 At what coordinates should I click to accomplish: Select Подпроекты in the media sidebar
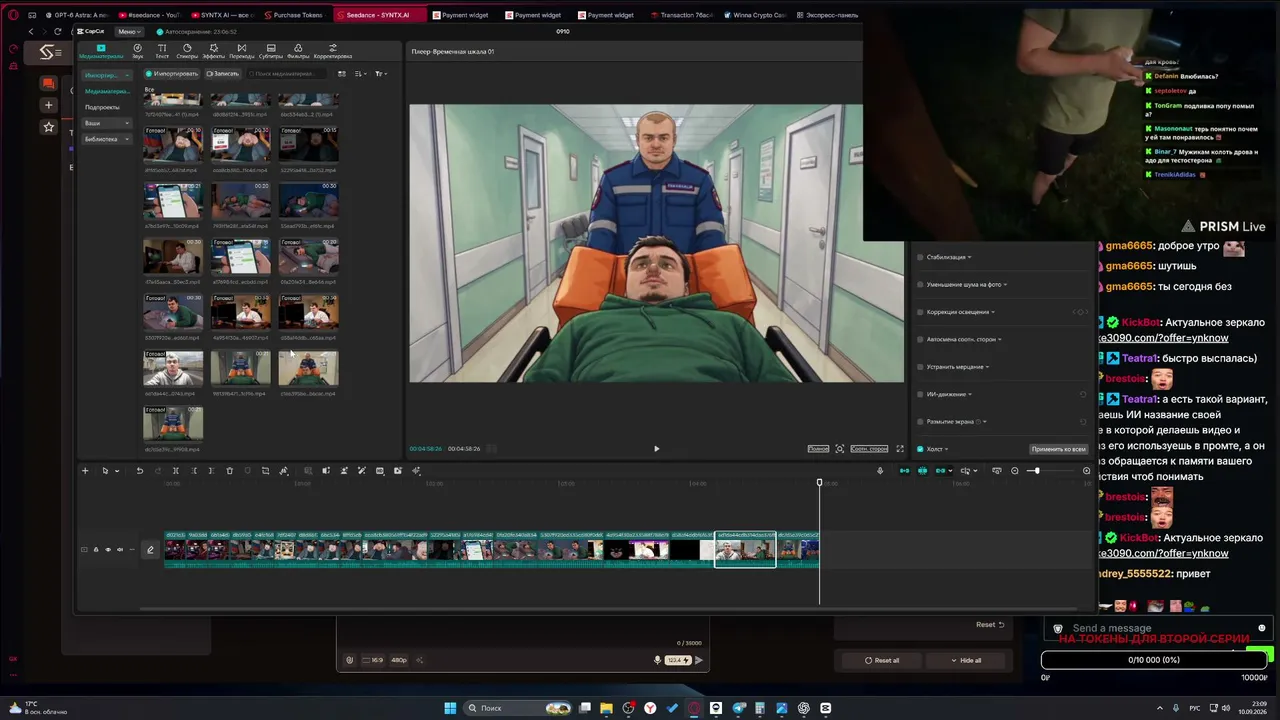(102, 107)
